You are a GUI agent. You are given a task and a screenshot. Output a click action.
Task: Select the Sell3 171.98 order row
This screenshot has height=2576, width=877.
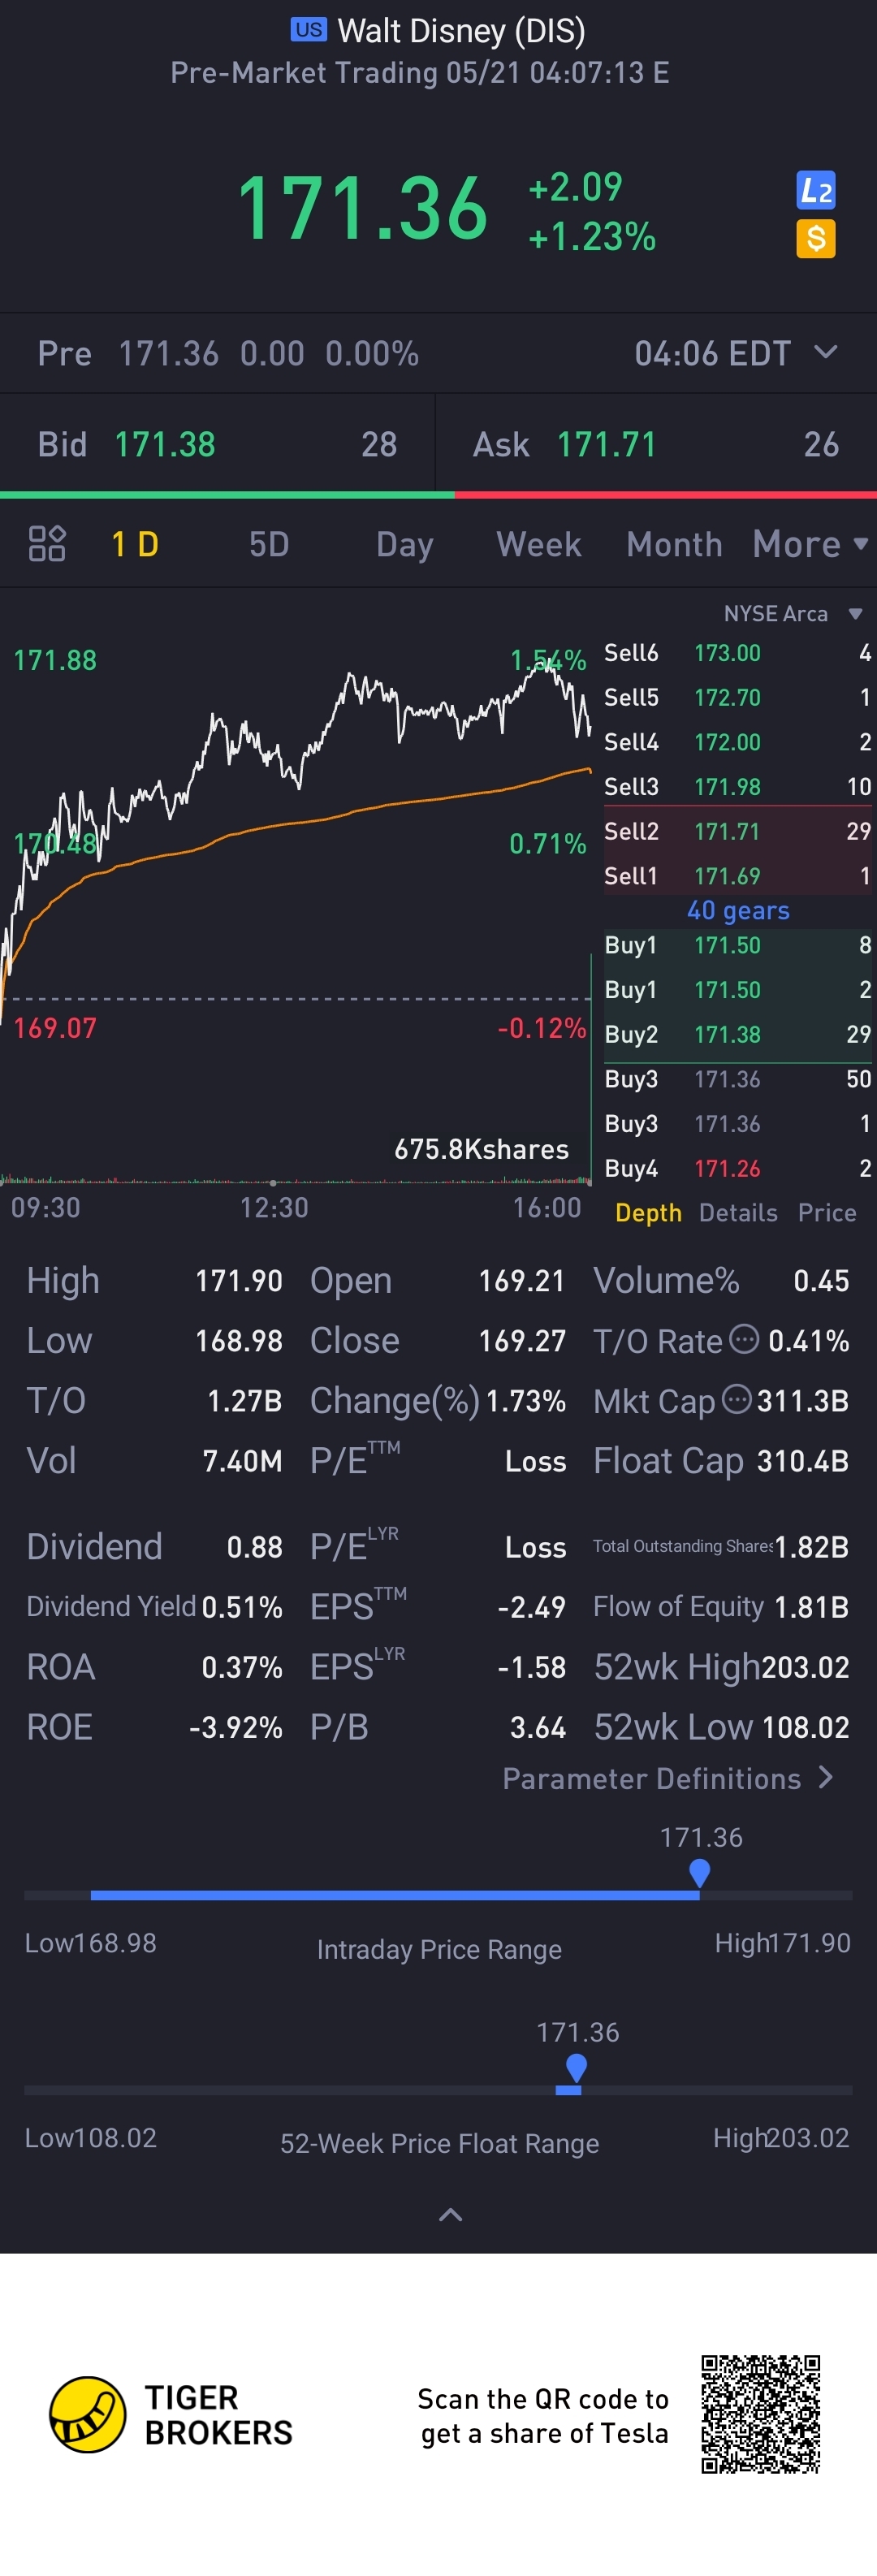point(737,787)
